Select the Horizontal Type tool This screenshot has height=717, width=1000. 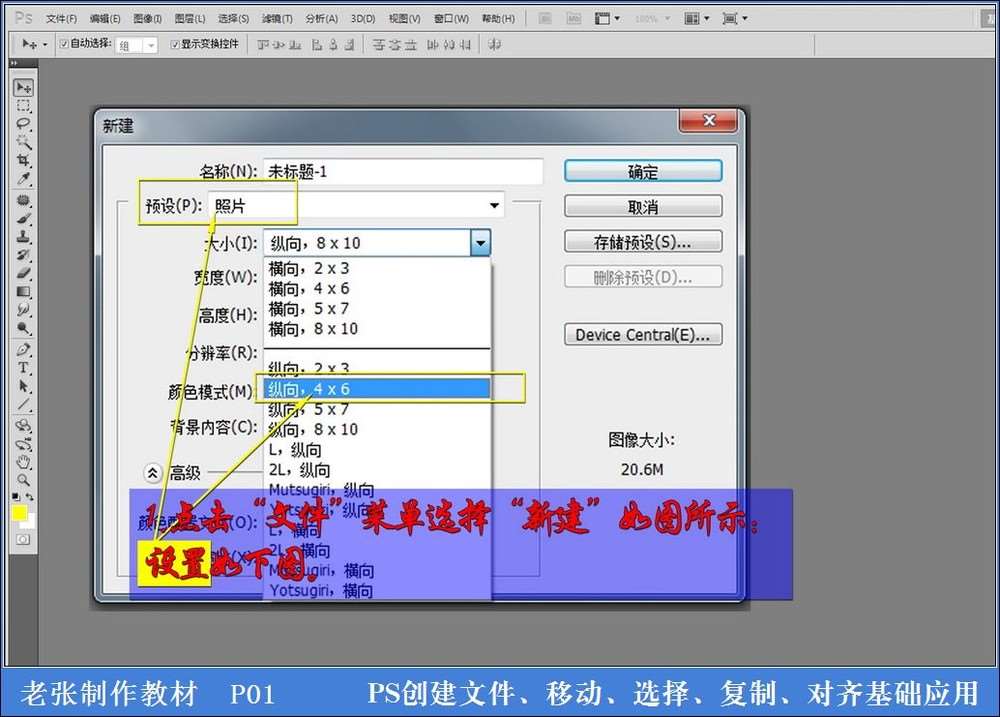[24, 368]
